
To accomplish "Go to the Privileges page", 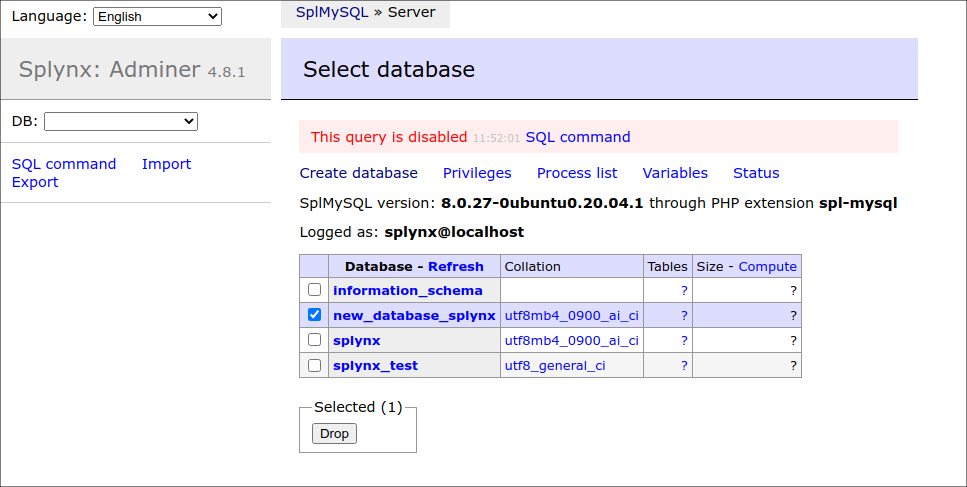I will click(x=477, y=173).
